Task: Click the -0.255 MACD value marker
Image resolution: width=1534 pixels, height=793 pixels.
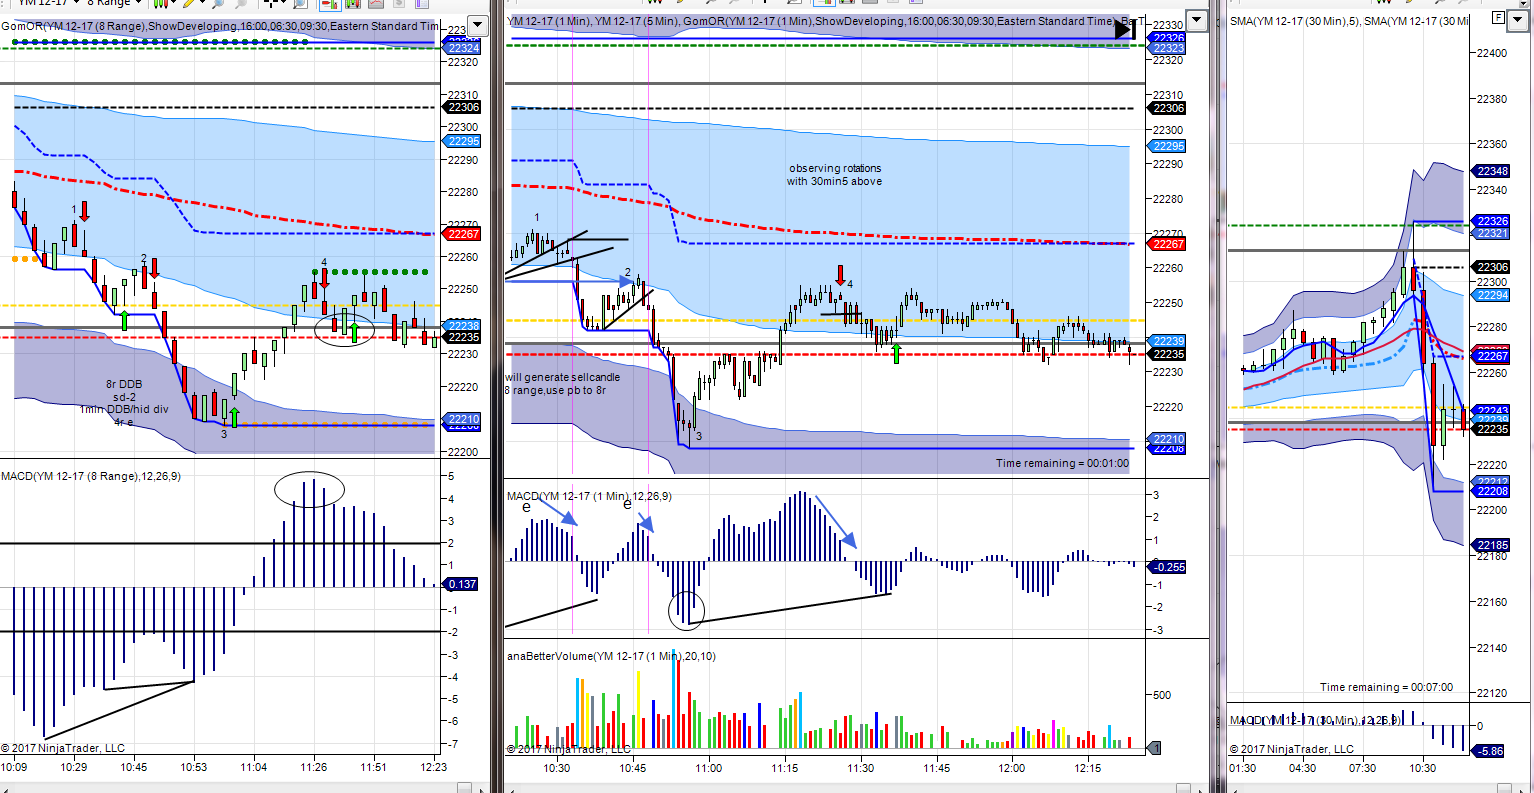Action: pos(1168,567)
